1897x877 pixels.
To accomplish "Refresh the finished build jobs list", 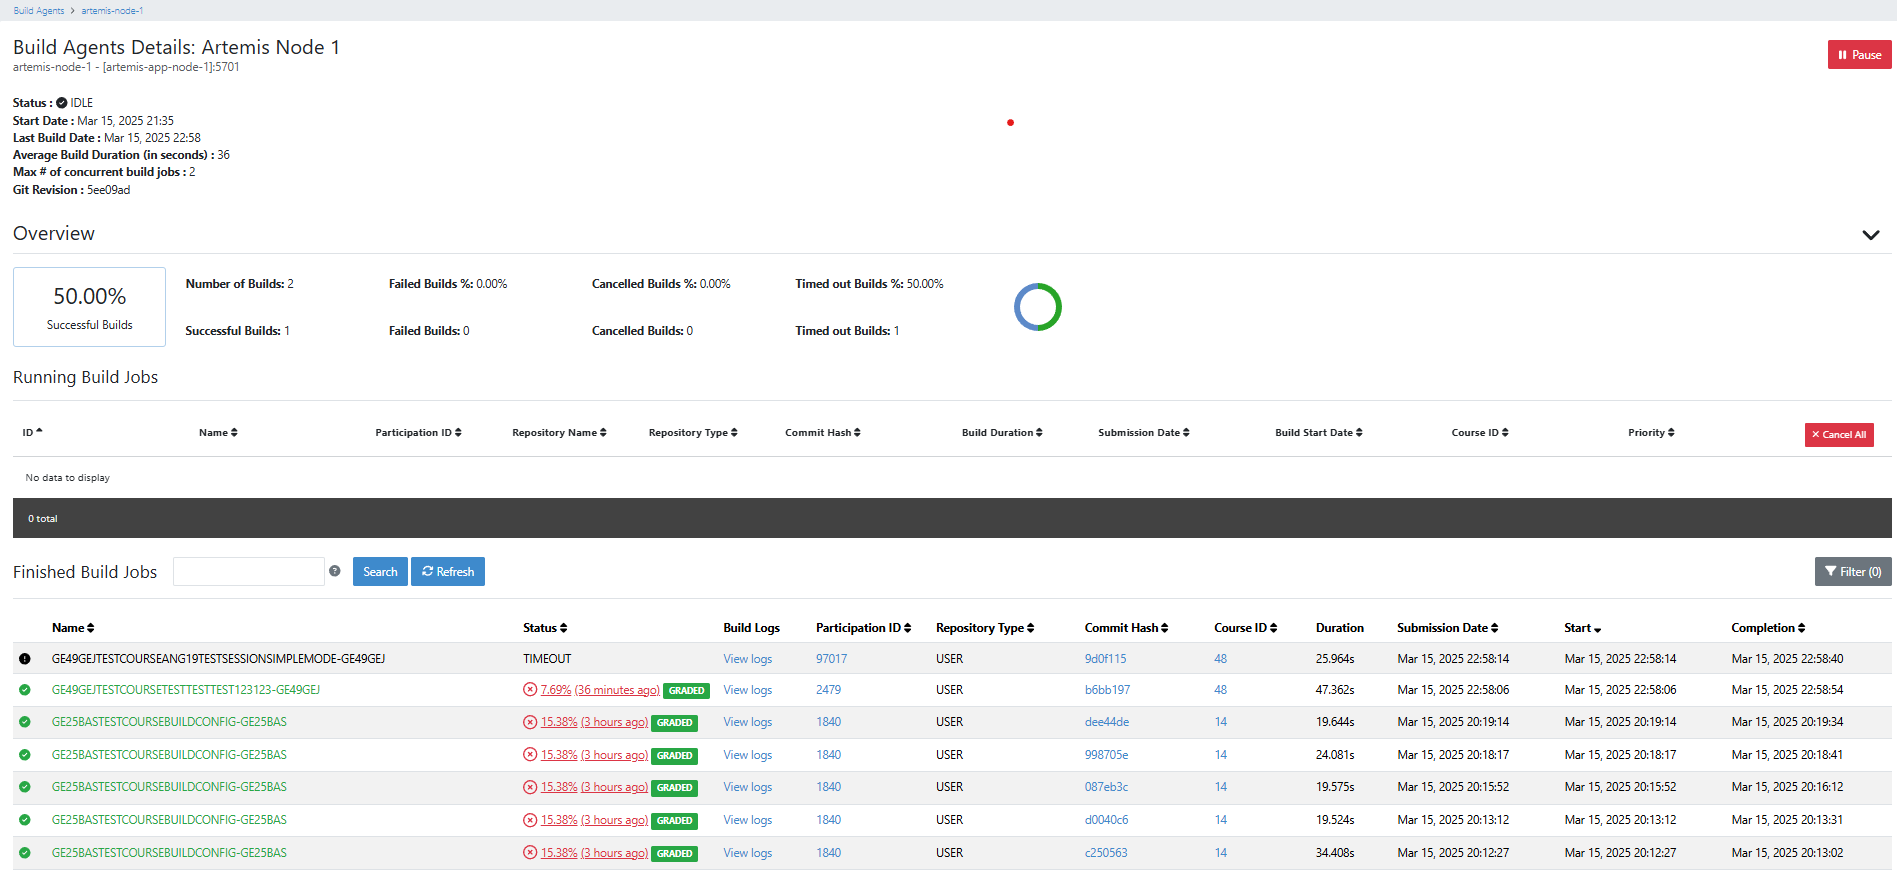I will point(448,572).
